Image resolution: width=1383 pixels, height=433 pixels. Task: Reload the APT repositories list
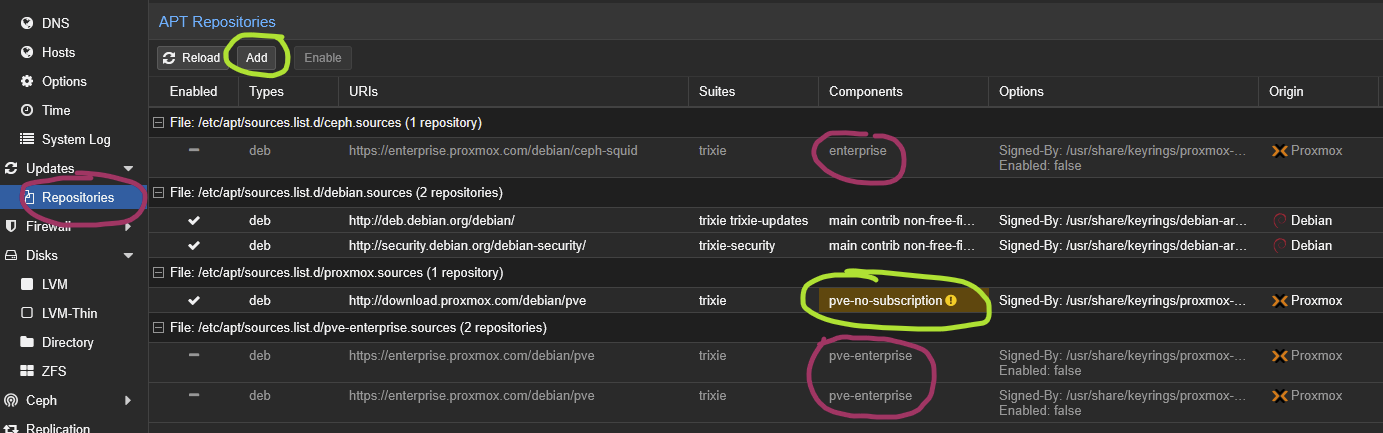(x=192, y=58)
